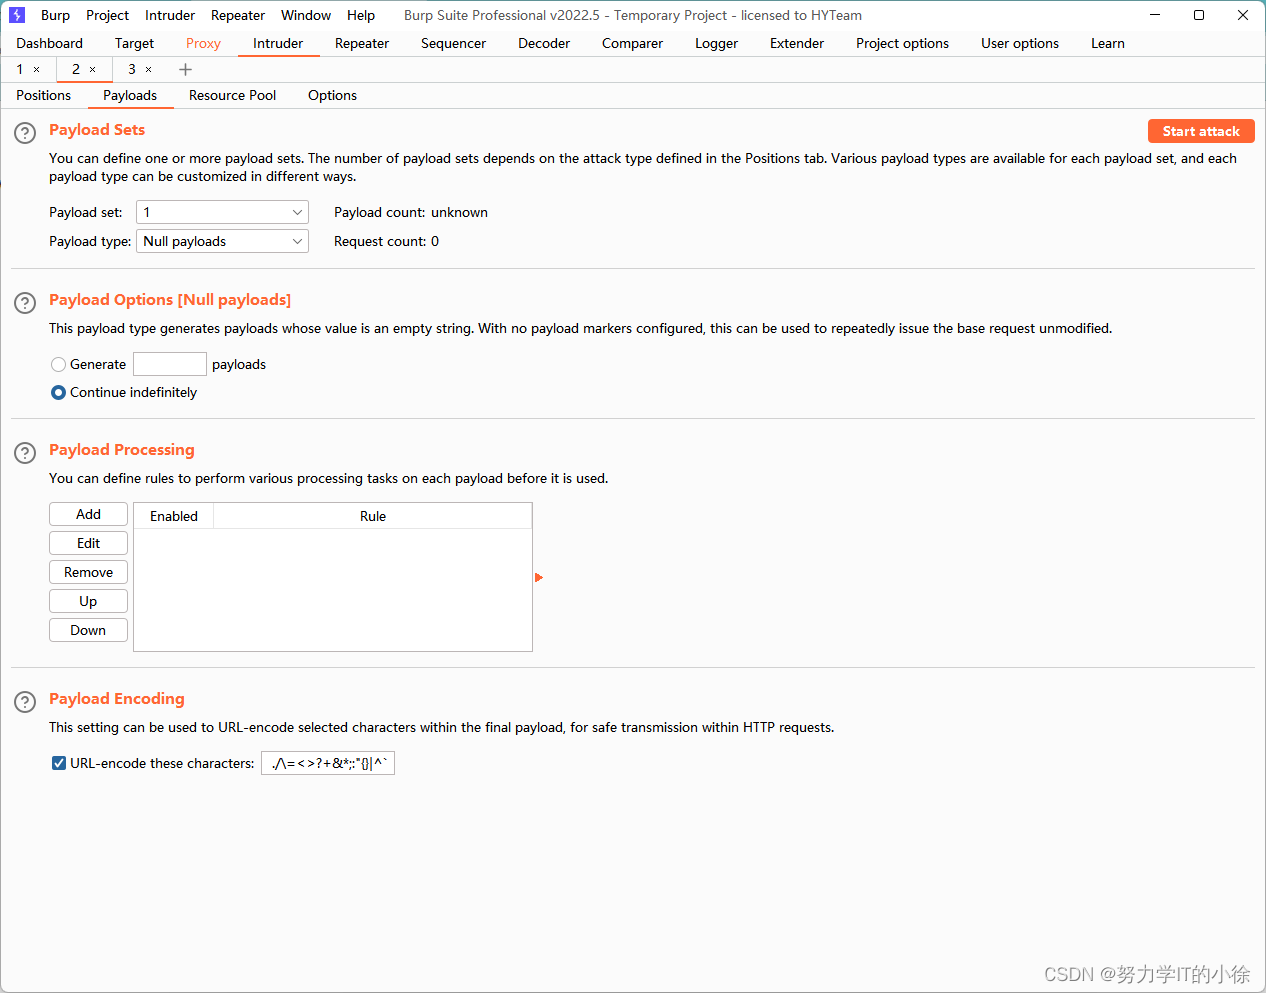Click Edit processing rule button
Viewport: 1266px width, 993px height.
(x=88, y=543)
